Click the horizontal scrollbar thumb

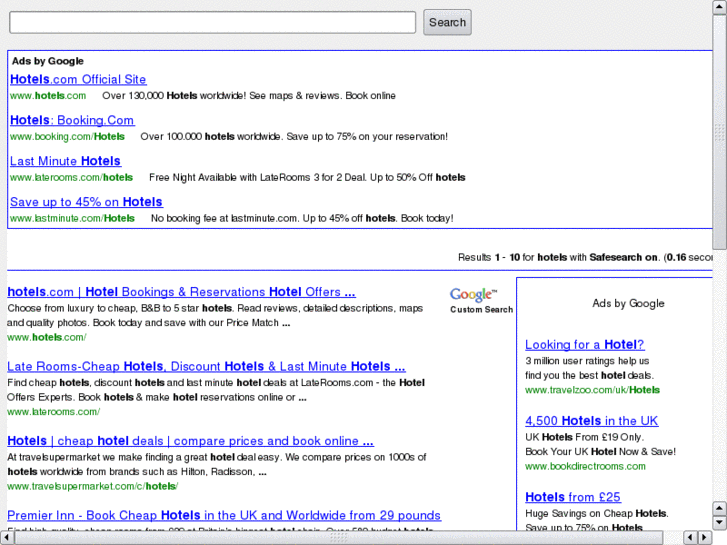[x=338, y=538]
